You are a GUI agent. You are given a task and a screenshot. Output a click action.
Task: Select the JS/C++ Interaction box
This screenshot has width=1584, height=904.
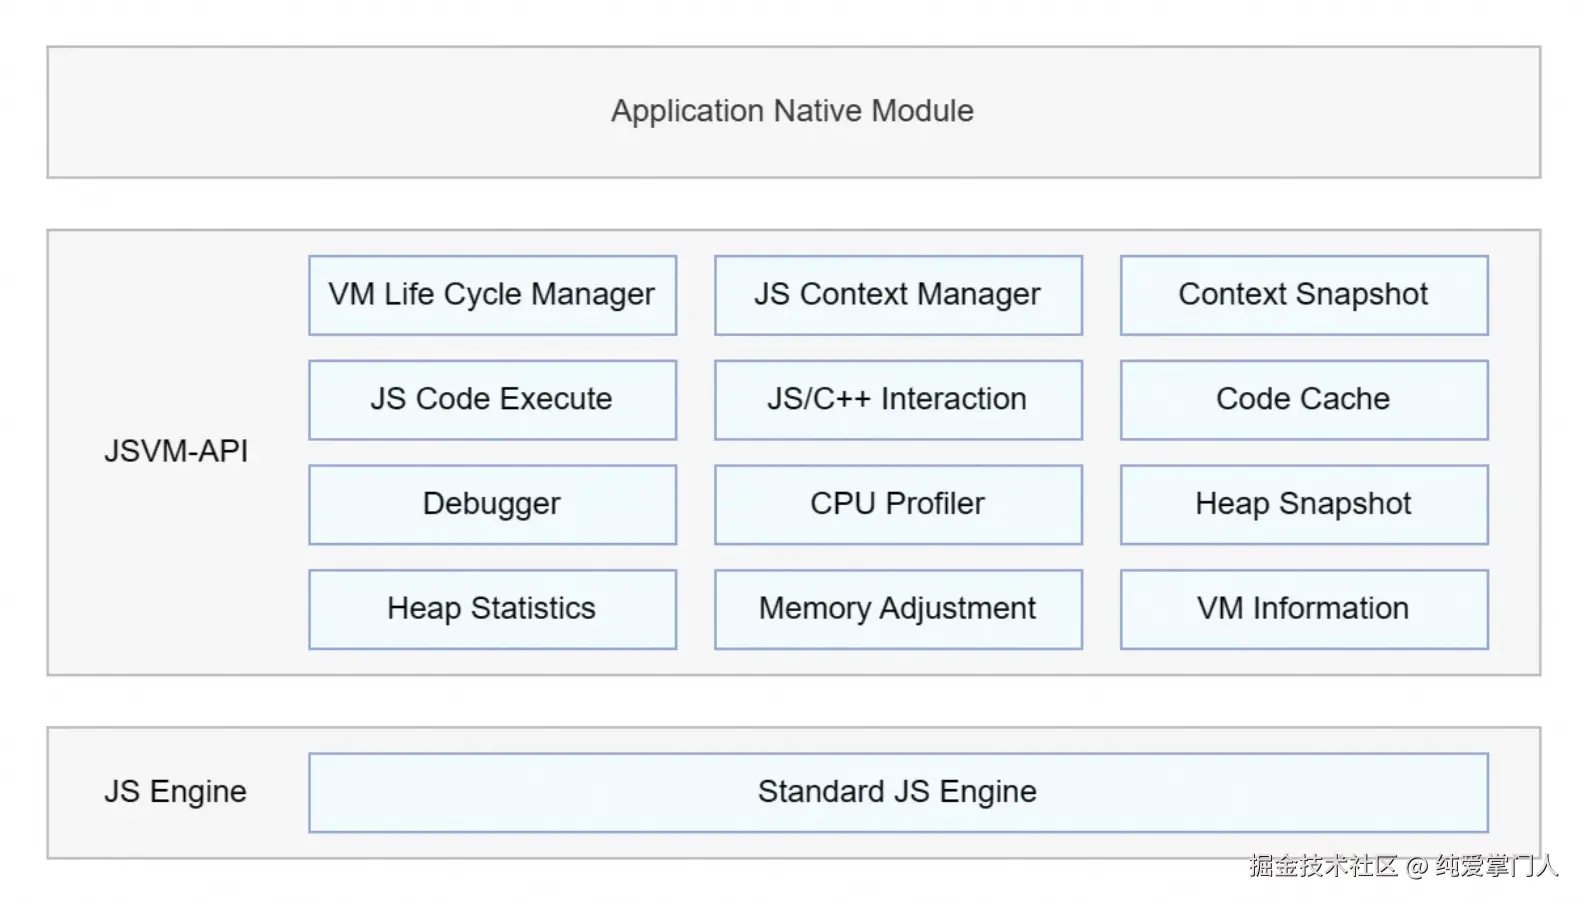click(x=898, y=399)
